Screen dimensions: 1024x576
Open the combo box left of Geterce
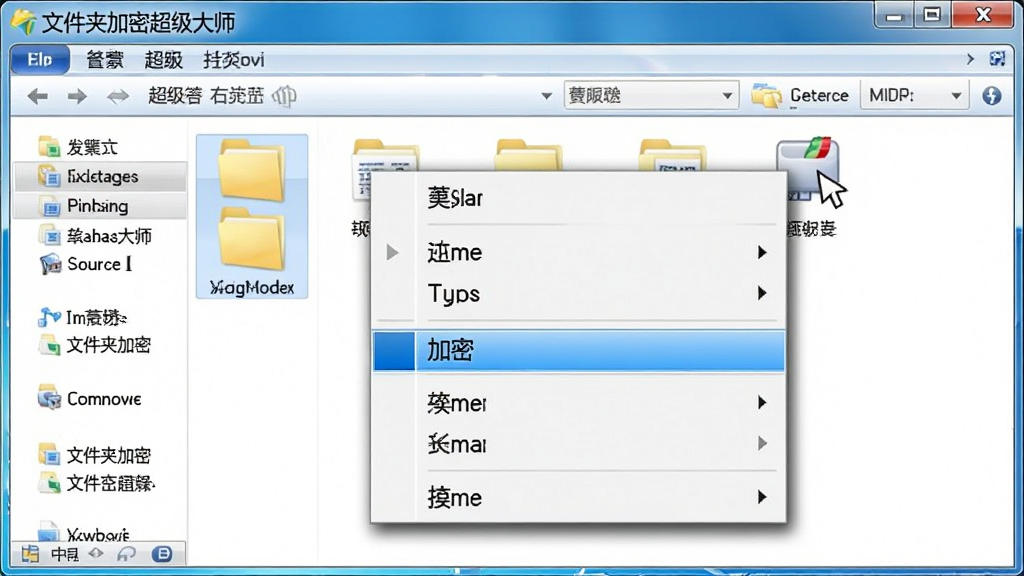(651, 96)
